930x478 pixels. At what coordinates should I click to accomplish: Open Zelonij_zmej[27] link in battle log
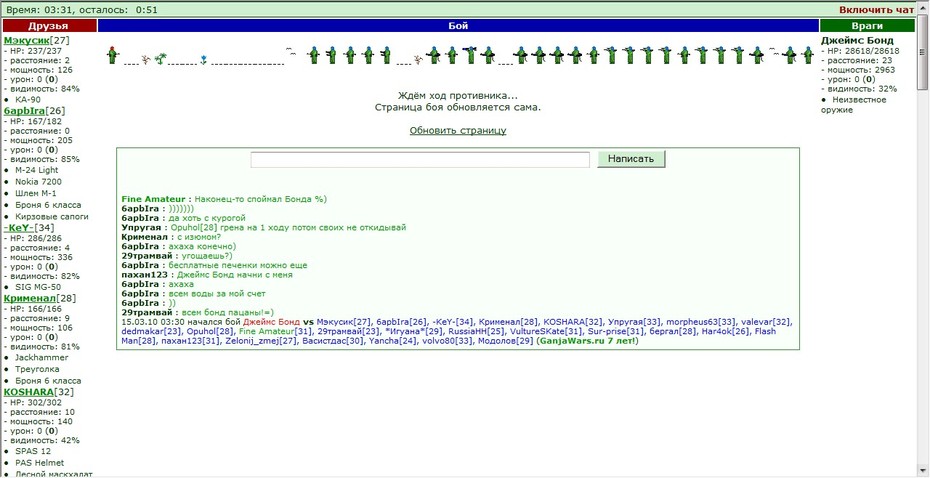pos(260,342)
